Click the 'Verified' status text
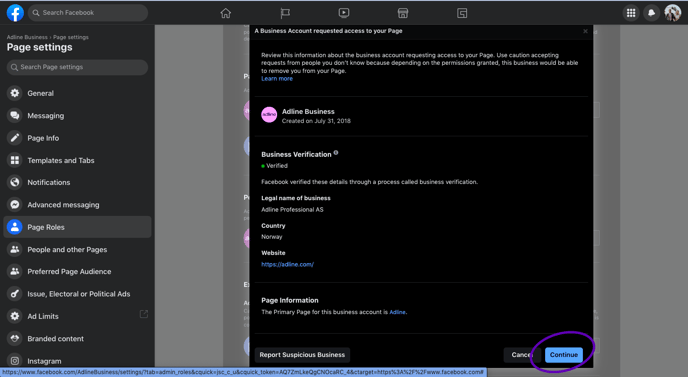 tap(277, 165)
